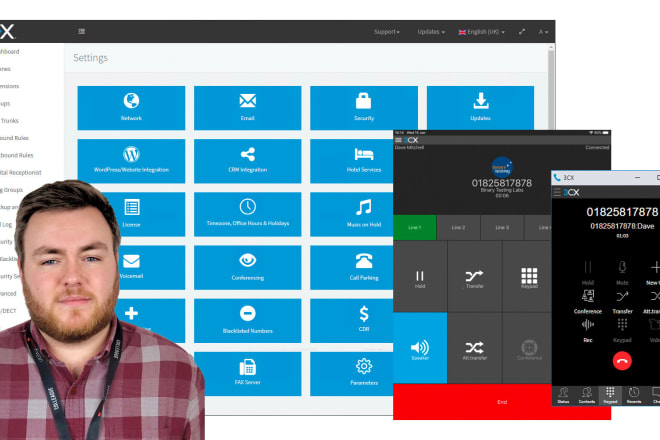This screenshot has width=660, height=440.
Task: Click the red hang-up button in softphone
Action: tap(622, 361)
